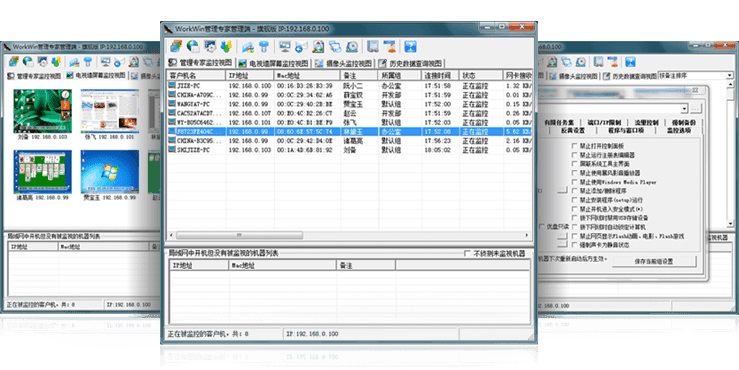Click the blue and green people icon in center toolbar
The image size is (739, 370).
tap(226, 46)
